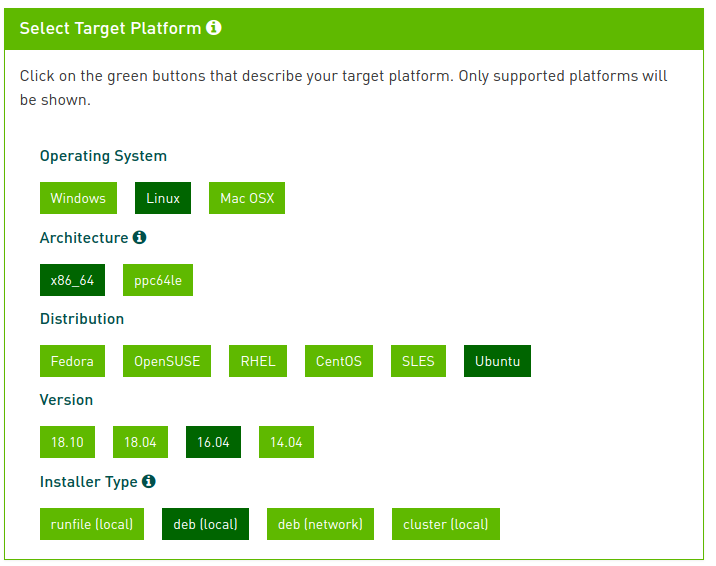
Task: Select the Ubuntu distribution
Action: click(x=497, y=361)
